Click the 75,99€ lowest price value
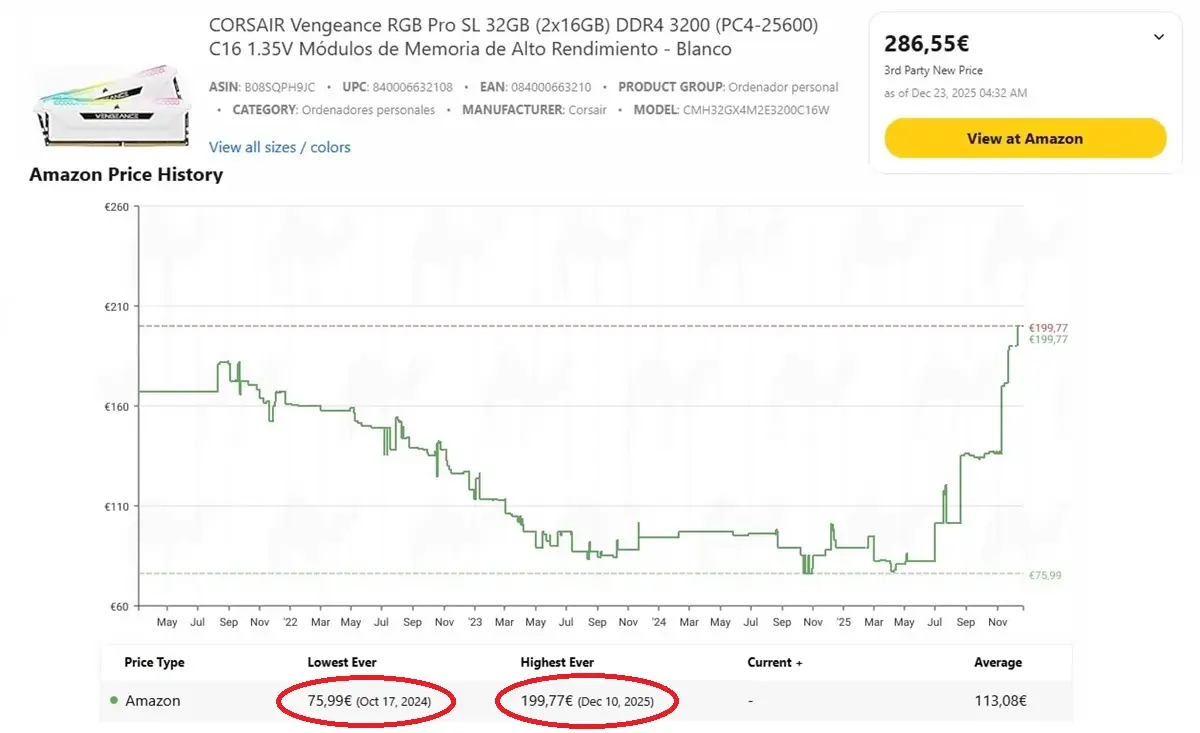Screen dimensions: 1200x733 pos(329,701)
